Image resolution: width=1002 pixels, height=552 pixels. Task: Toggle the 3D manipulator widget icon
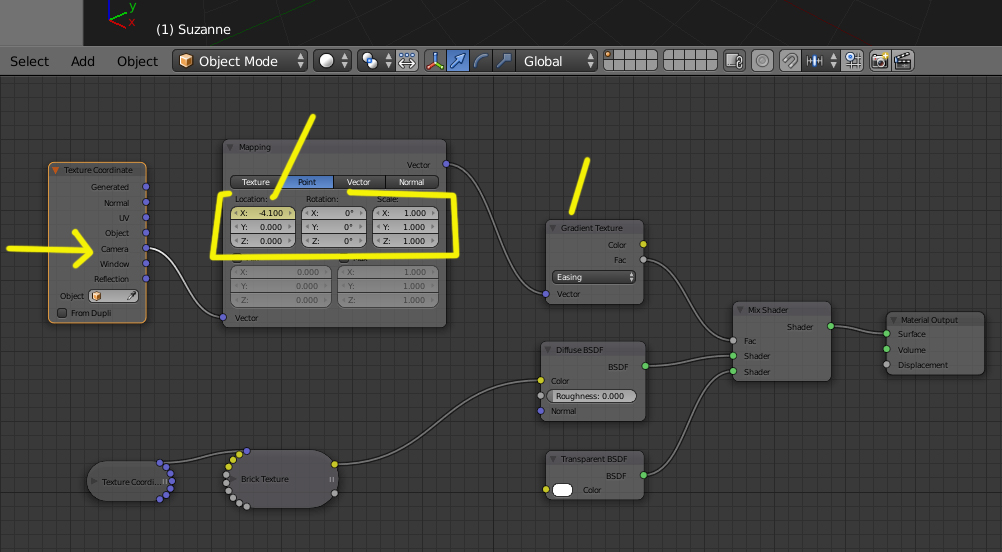(x=435, y=61)
